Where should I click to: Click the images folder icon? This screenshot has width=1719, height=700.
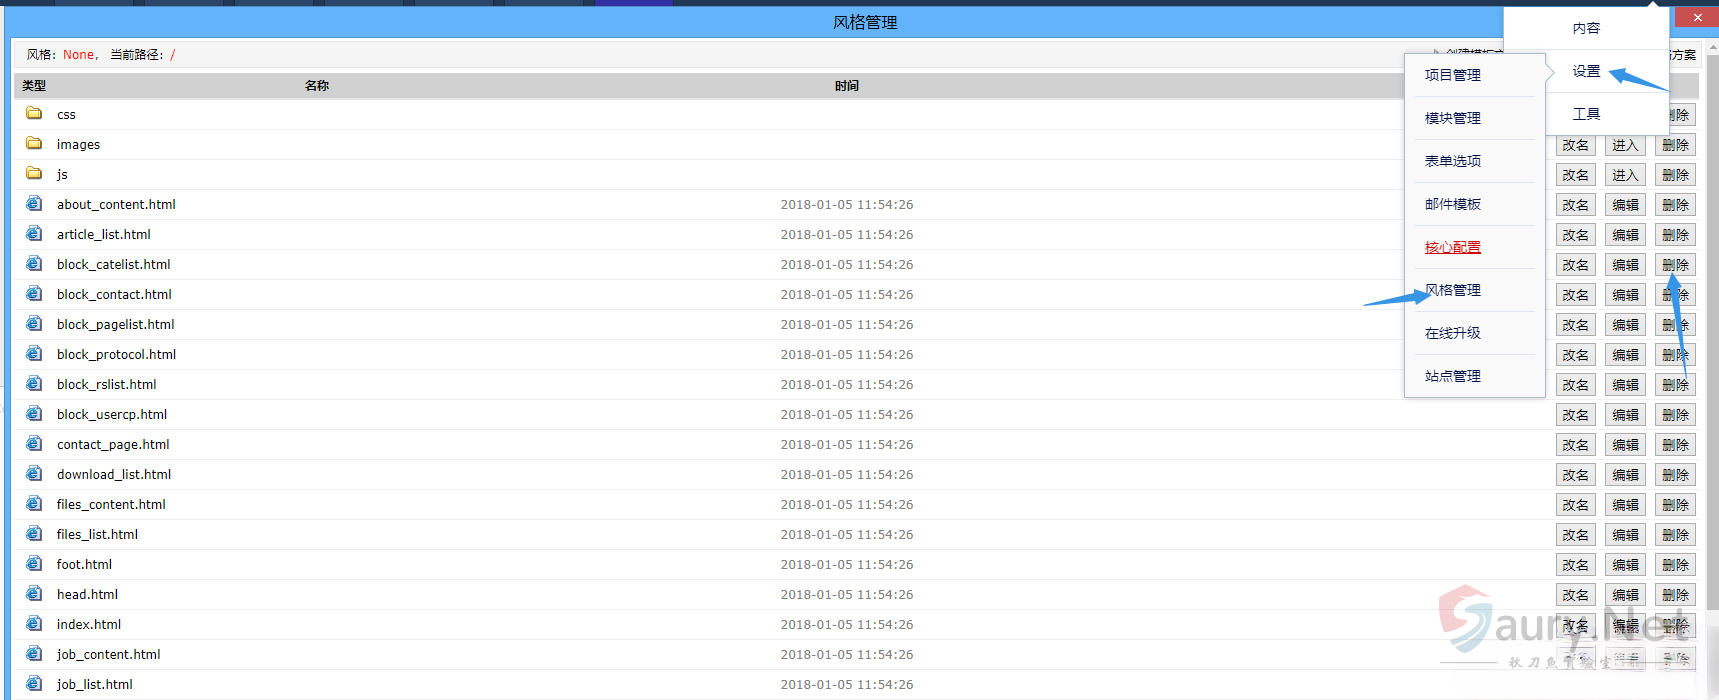(x=34, y=143)
